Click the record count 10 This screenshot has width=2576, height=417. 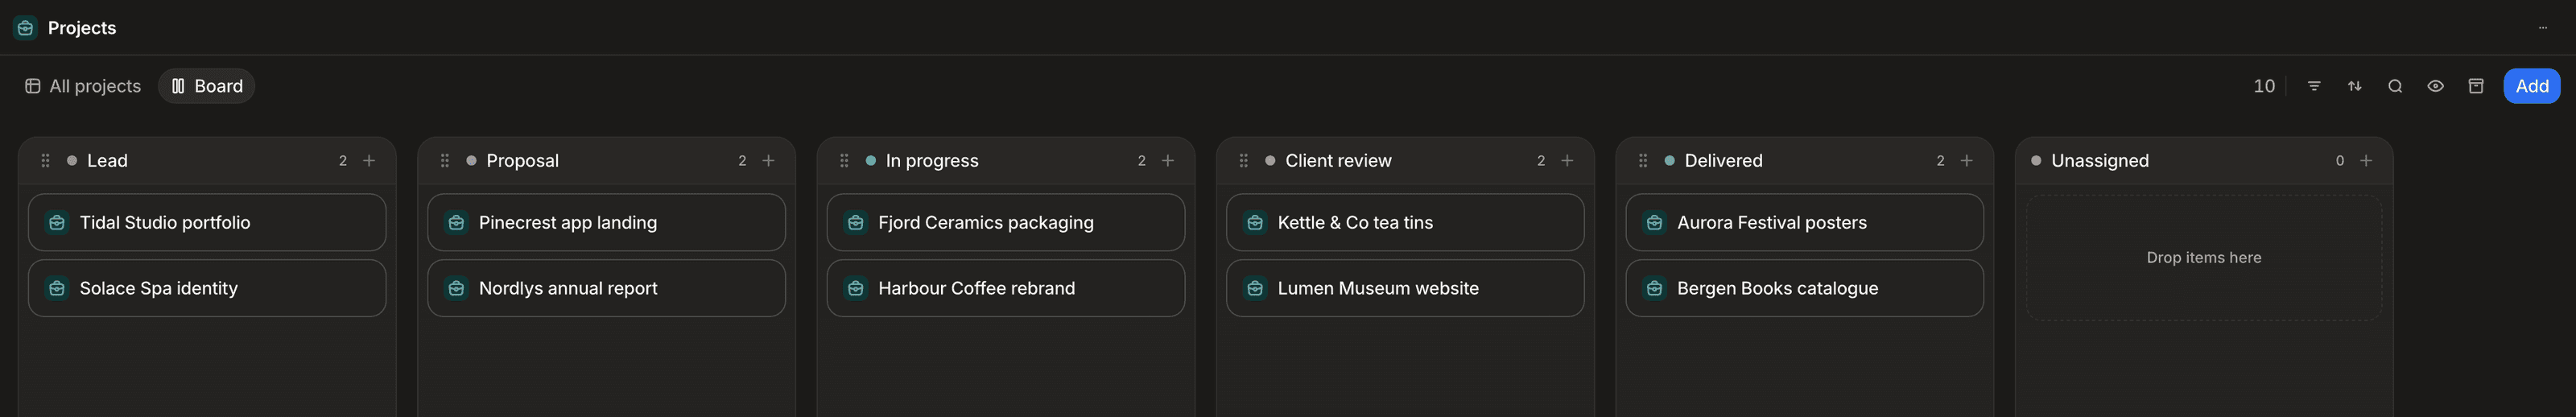[x=2264, y=86]
